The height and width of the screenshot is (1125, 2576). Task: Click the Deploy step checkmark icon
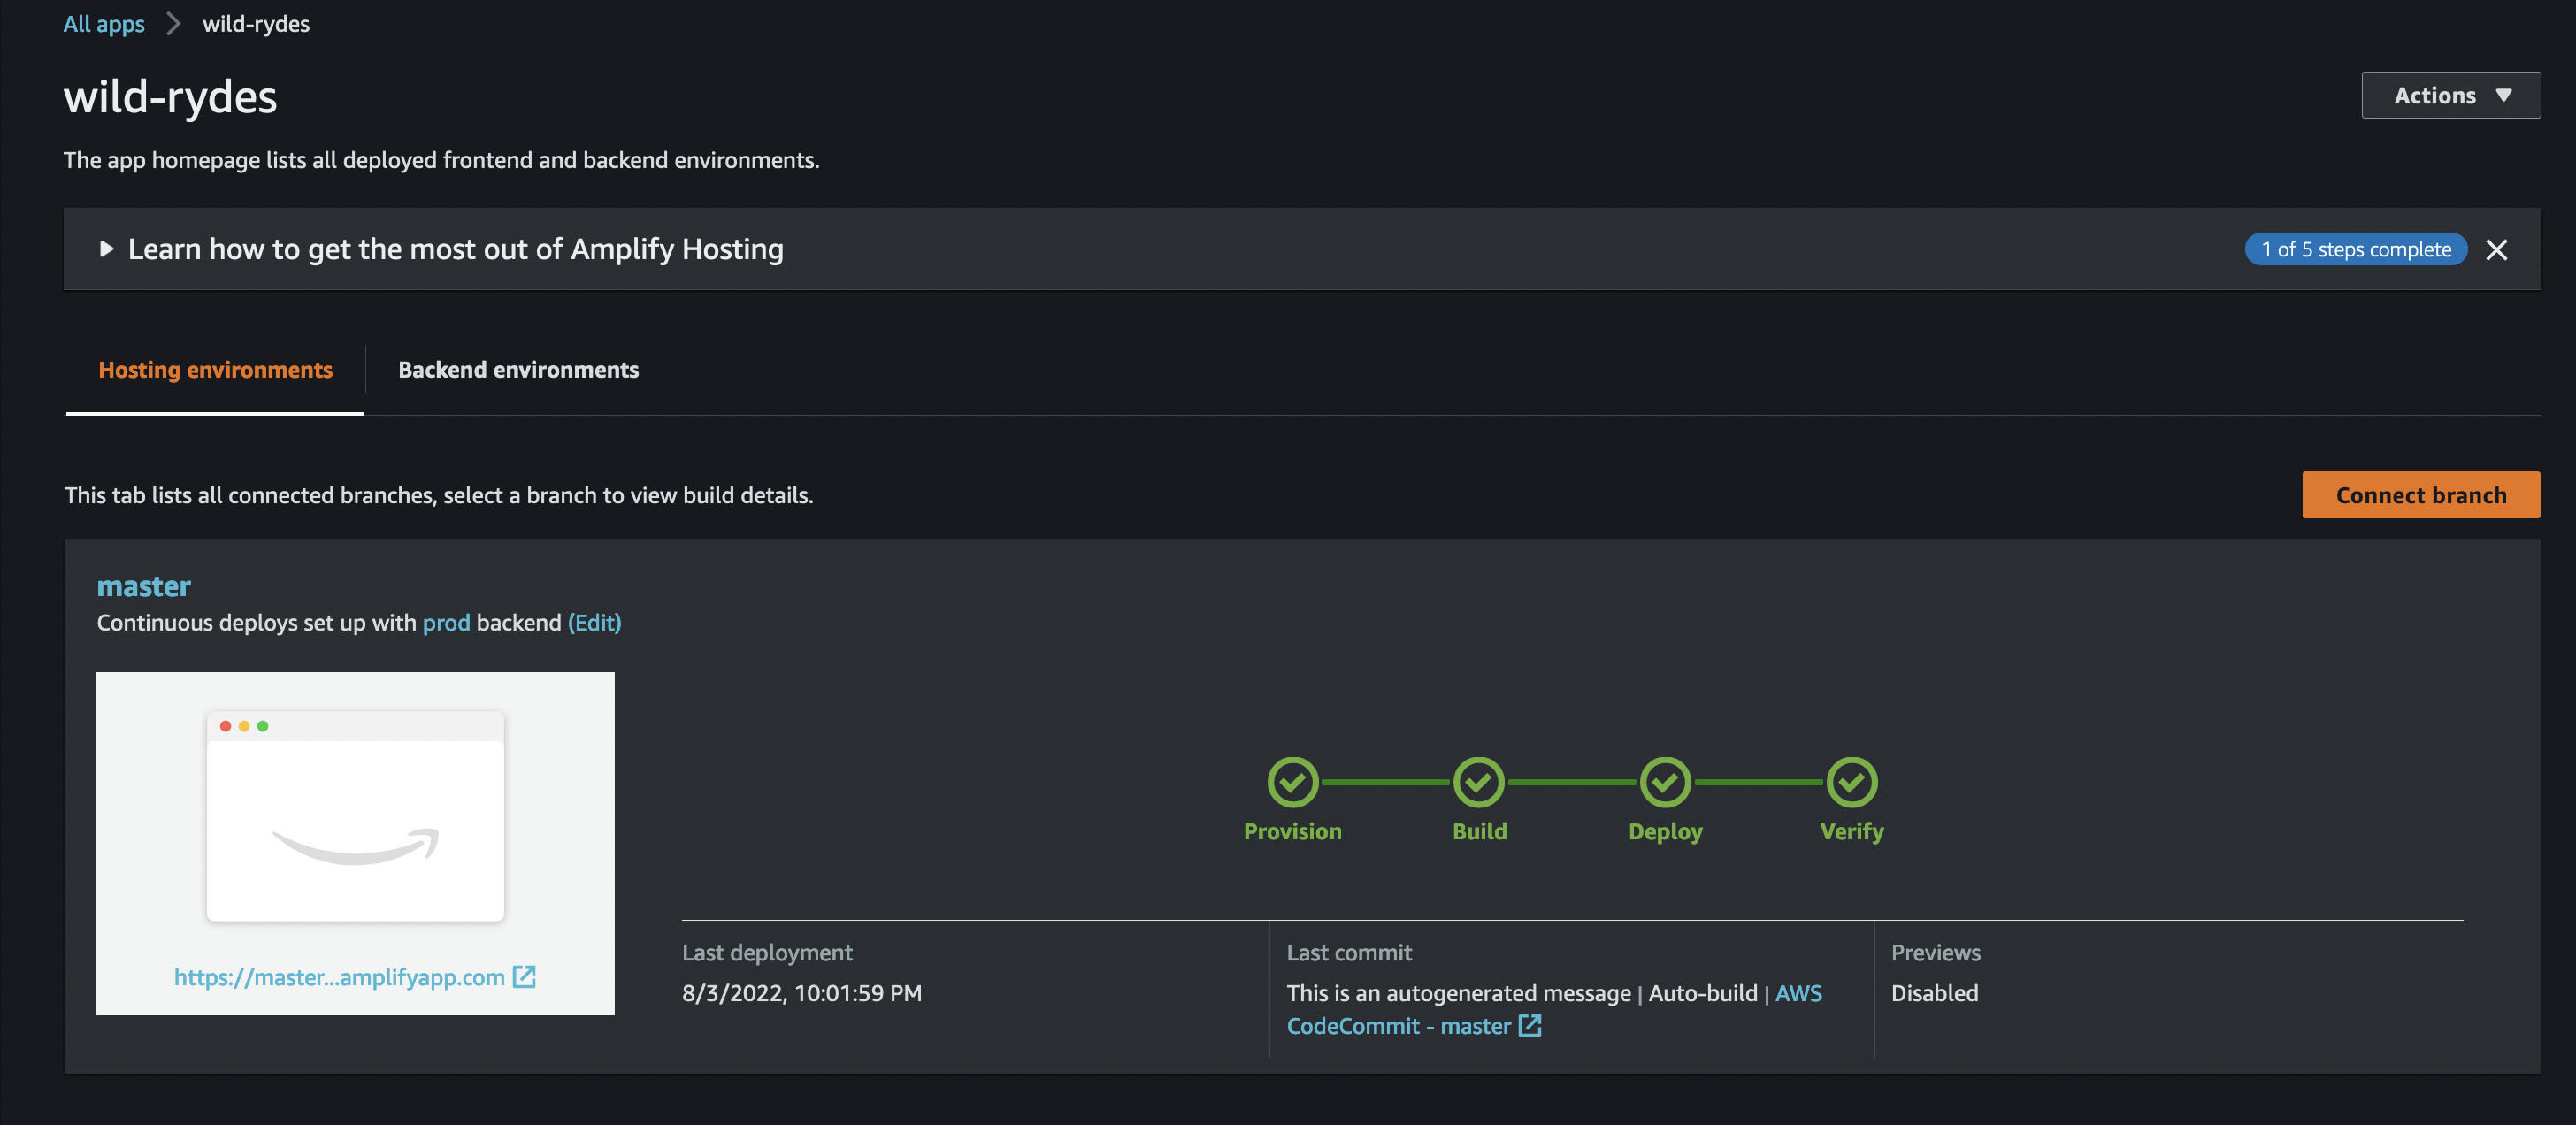[1665, 782]
